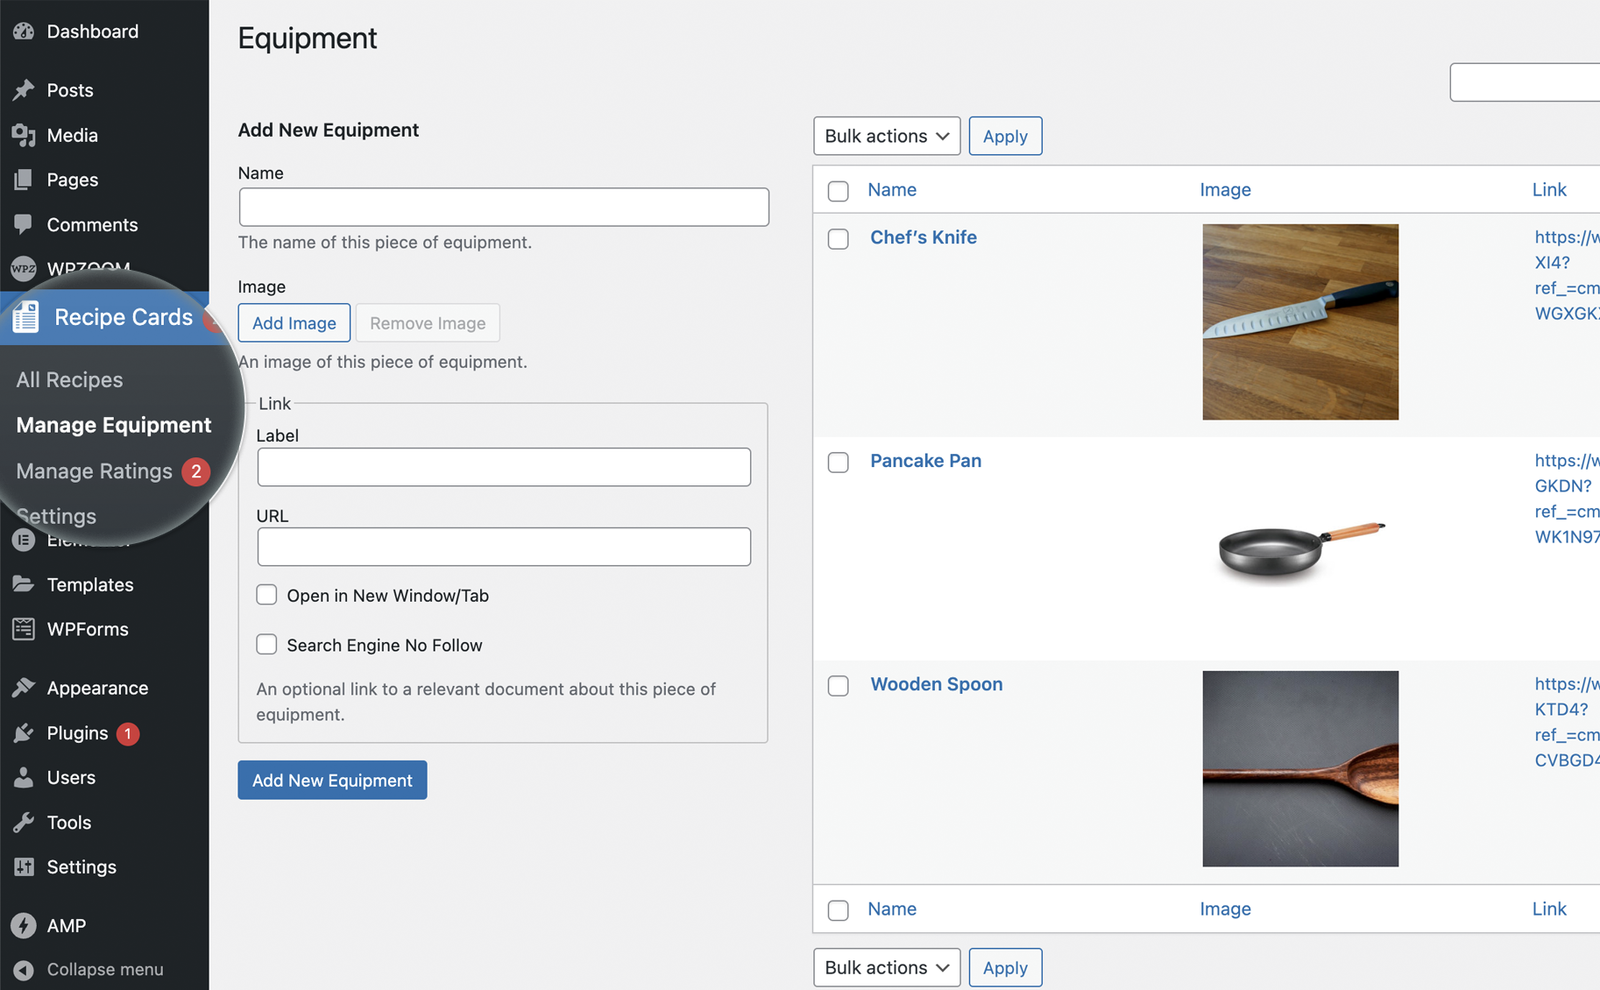Viewport: 1600px width, 990px height.
Task: Click the Dashboard gauge icon
Action: (x=24, y=32)
